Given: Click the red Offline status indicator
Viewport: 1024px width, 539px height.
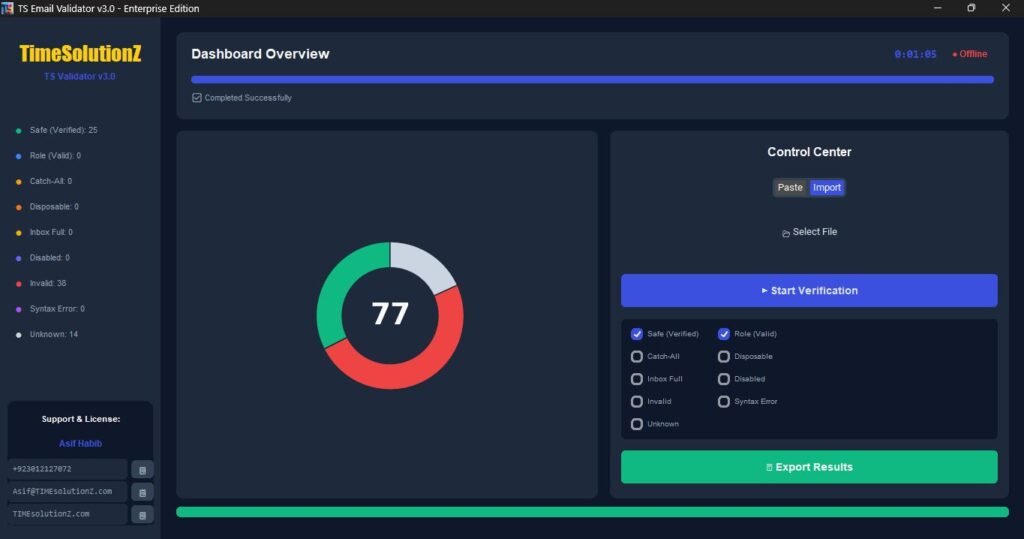Looking at the screenshot, I should (x=969, y=54).
